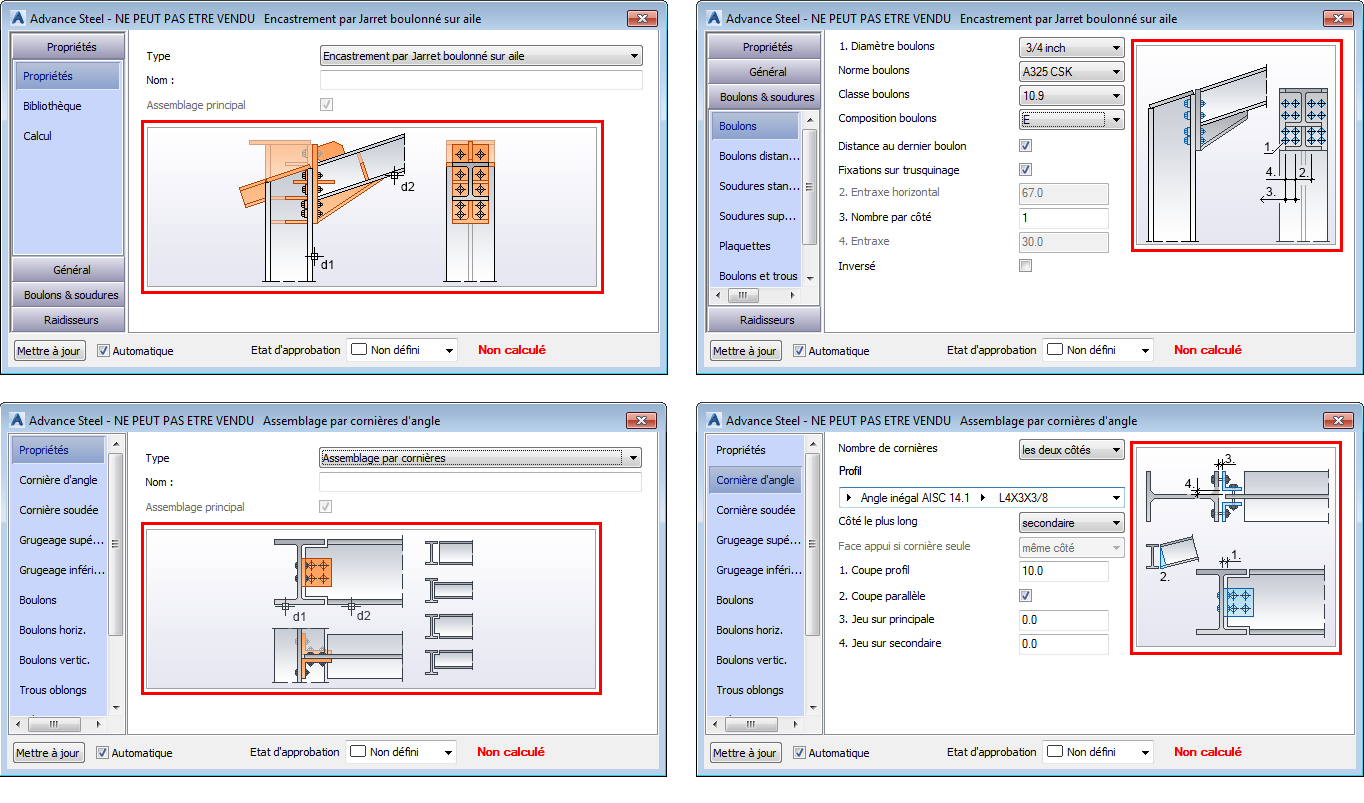Expand Boulons & soudures section in top-left dialog
The image size is (1364, 803).
click(69, 295)
